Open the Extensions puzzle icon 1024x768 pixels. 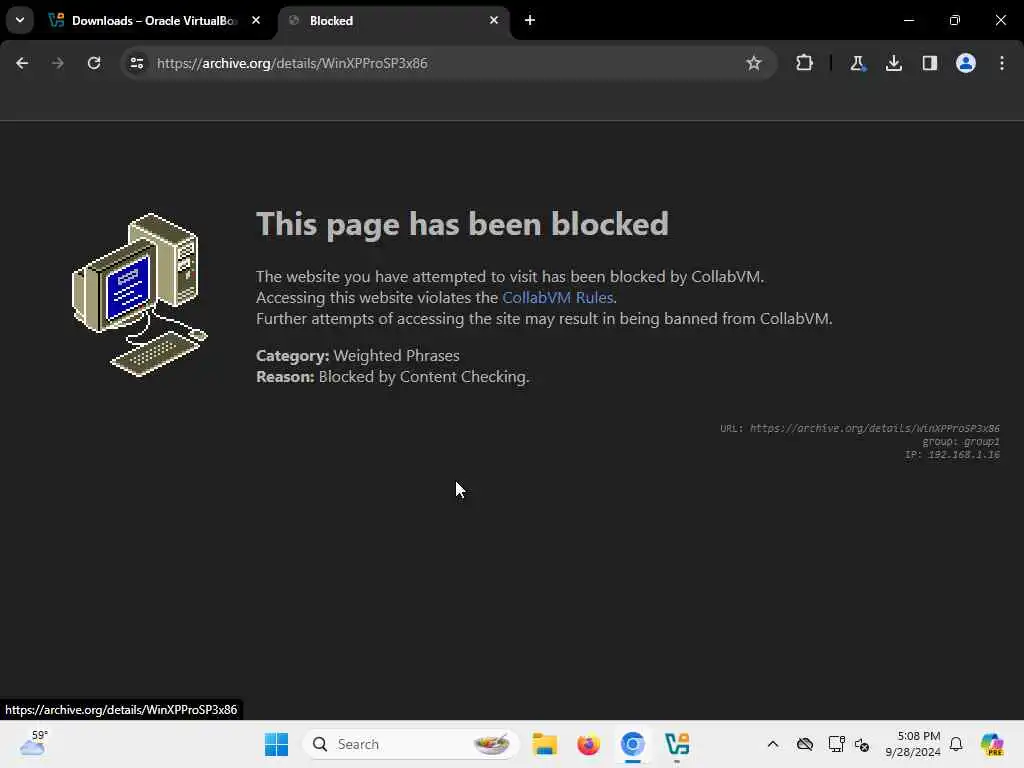804,63
